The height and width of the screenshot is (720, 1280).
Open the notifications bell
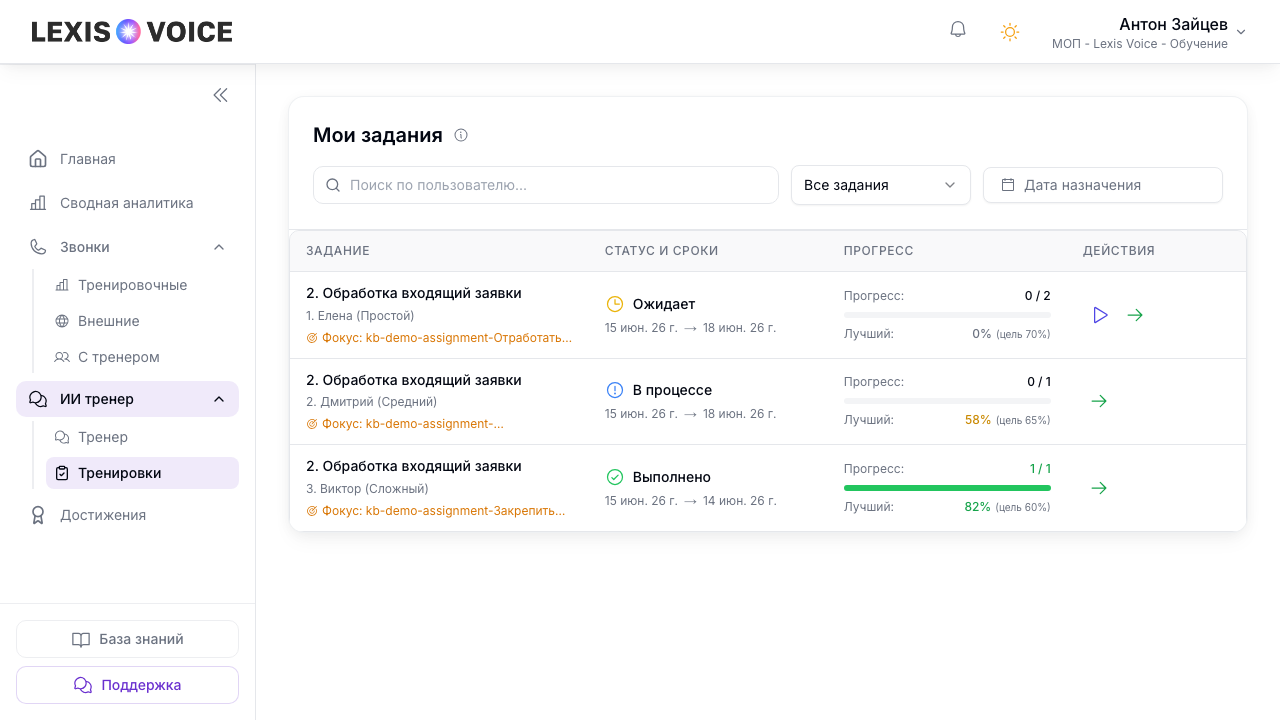tap(958, 30)
